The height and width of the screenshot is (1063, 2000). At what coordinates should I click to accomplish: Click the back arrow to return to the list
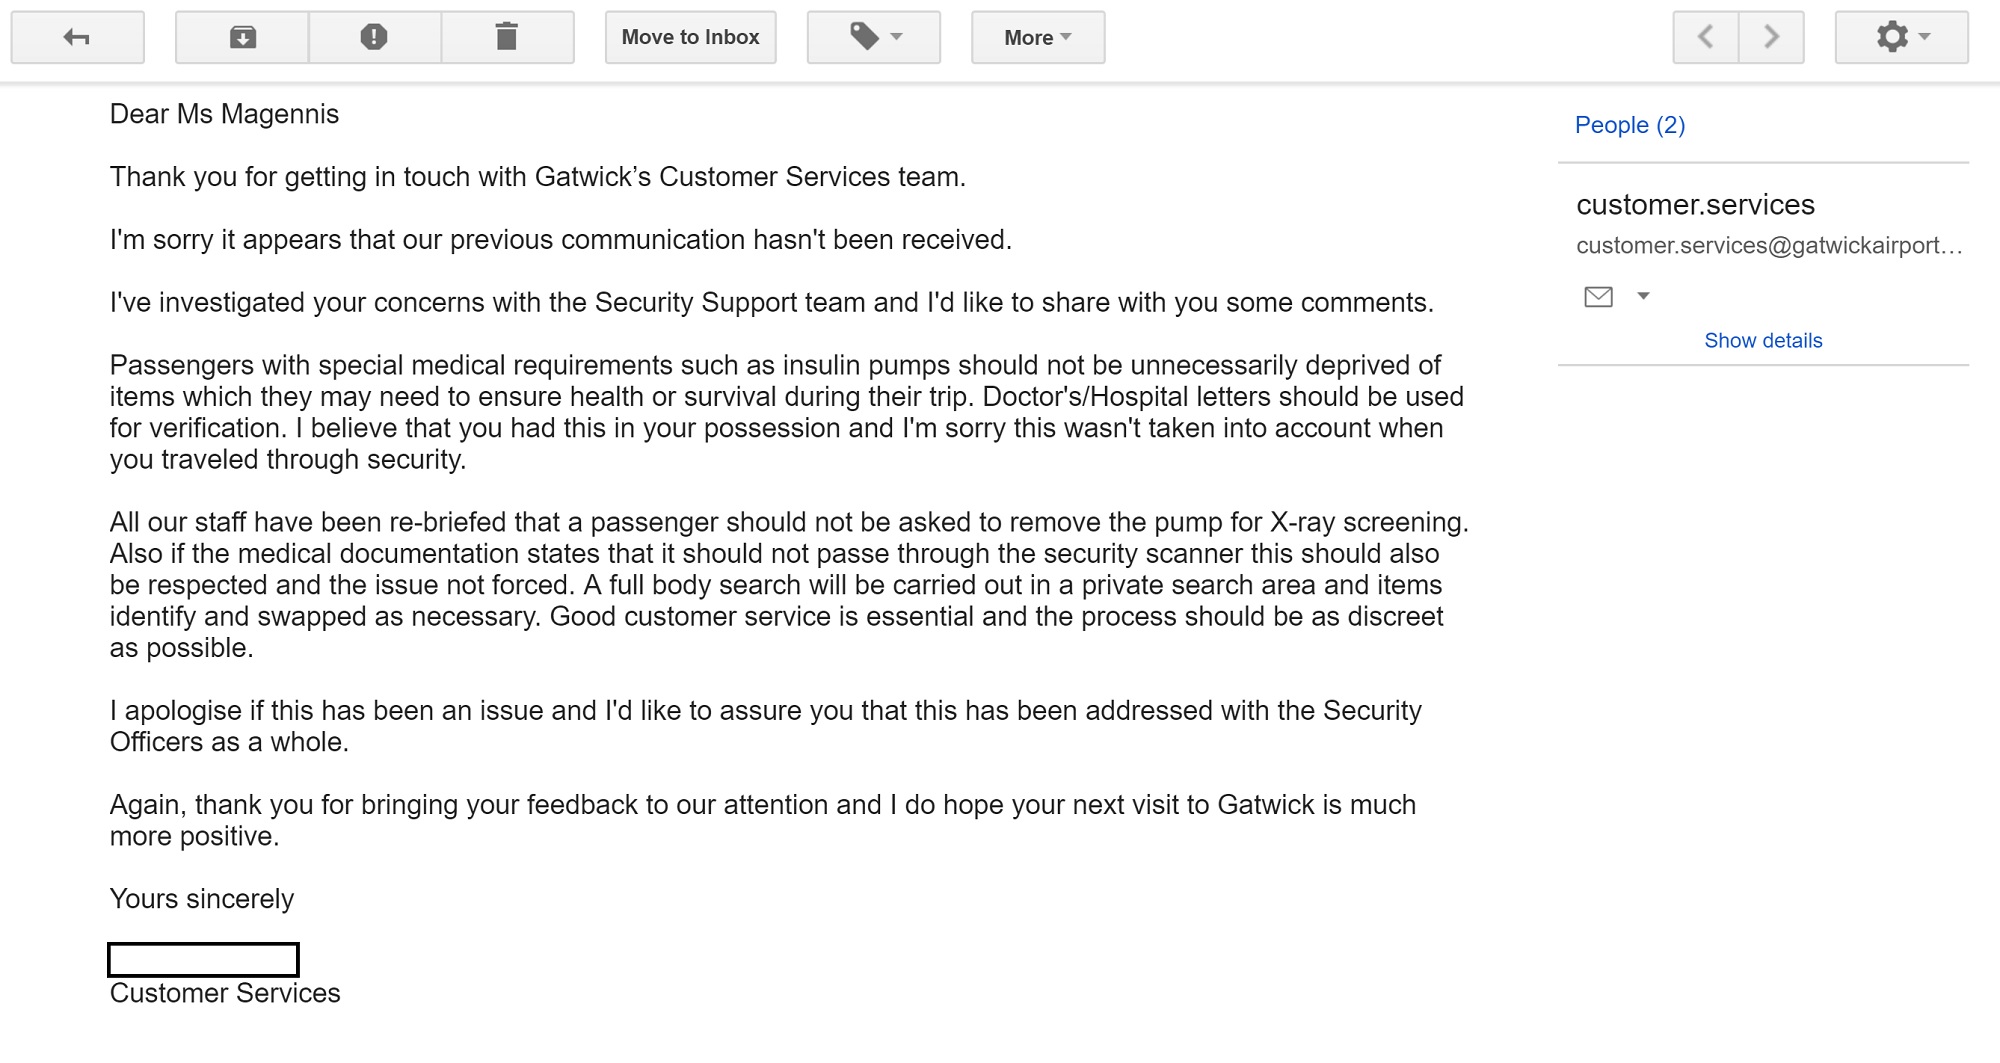pyautogui.click(x=77, y=38)
